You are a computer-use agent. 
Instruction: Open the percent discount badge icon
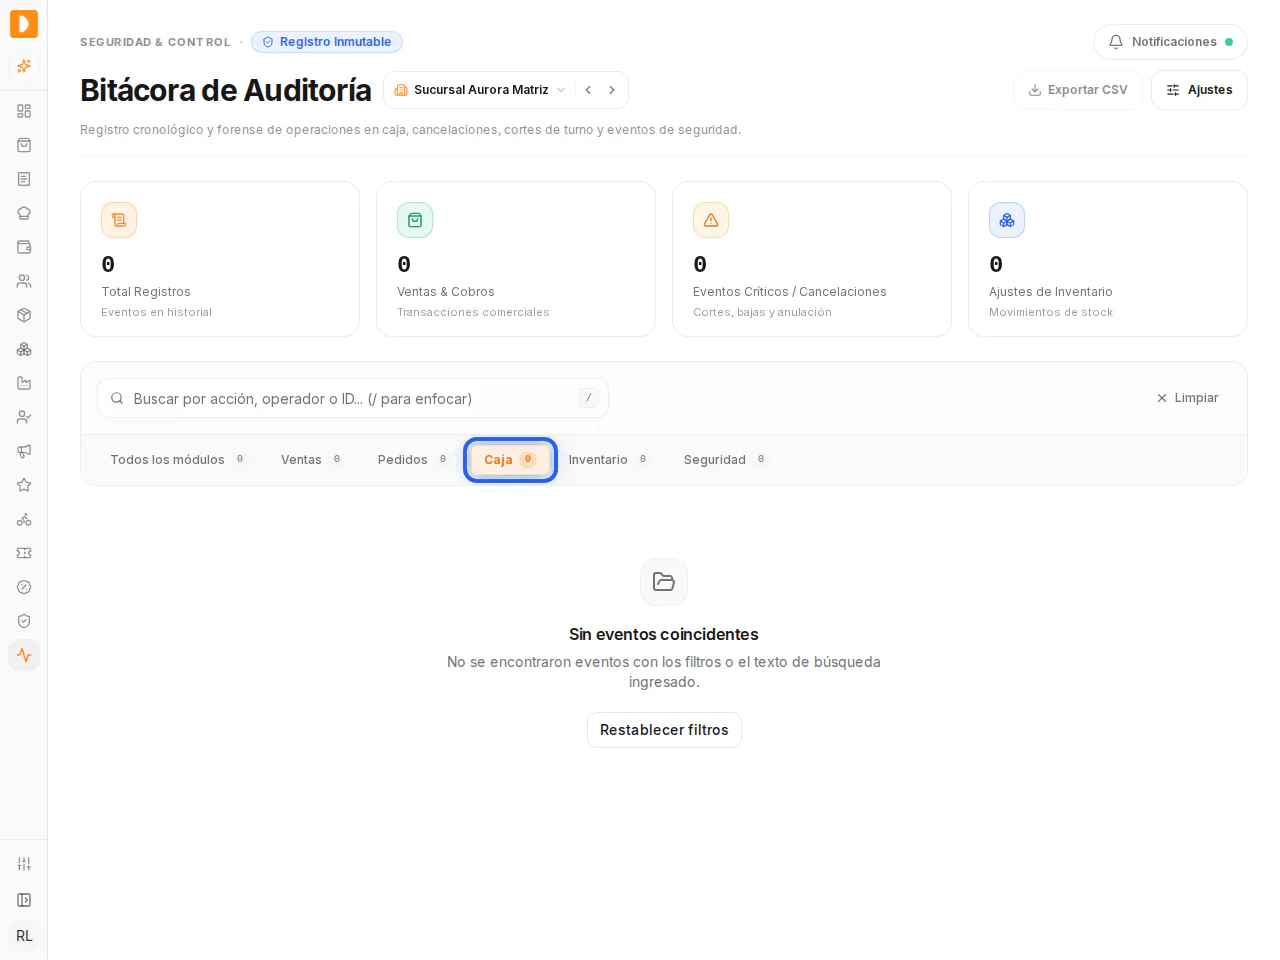click(24, 587)
